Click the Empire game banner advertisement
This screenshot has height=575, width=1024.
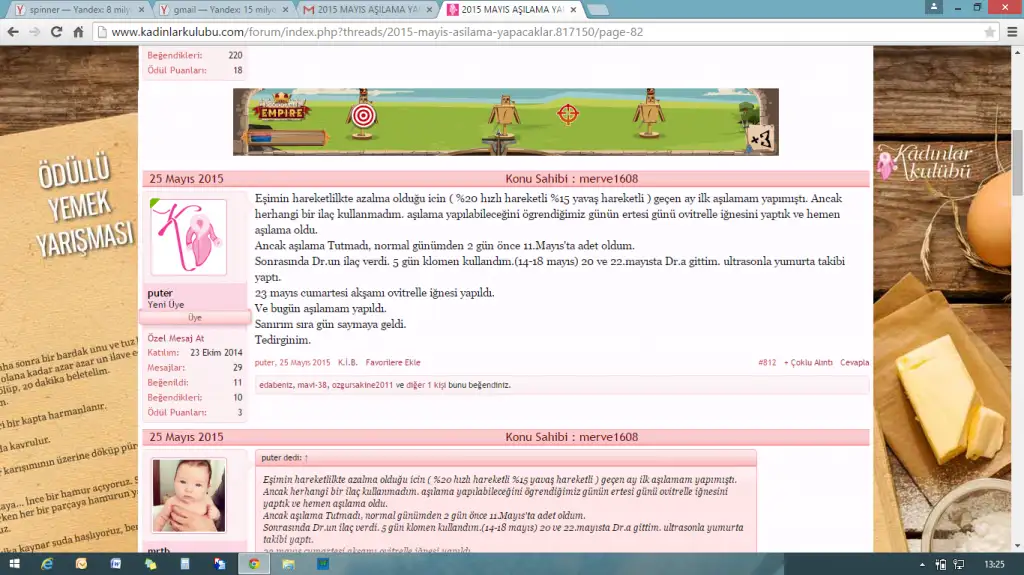click(x=505, y=122)
